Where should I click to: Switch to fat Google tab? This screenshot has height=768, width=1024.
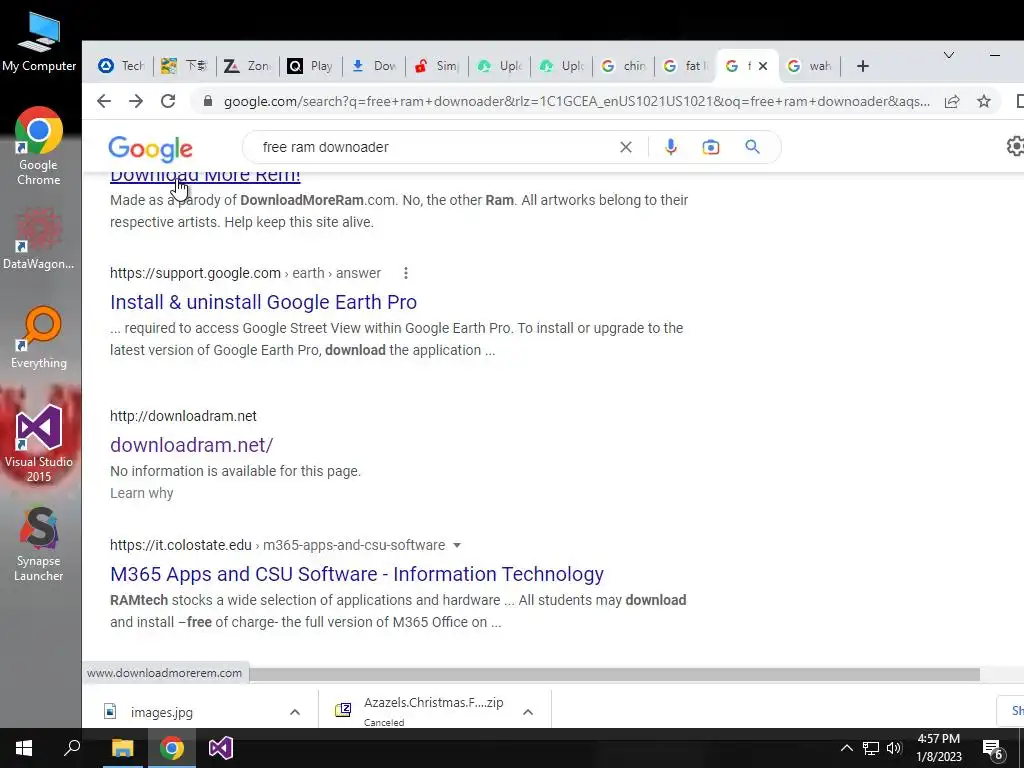click(x=686, y=66)
